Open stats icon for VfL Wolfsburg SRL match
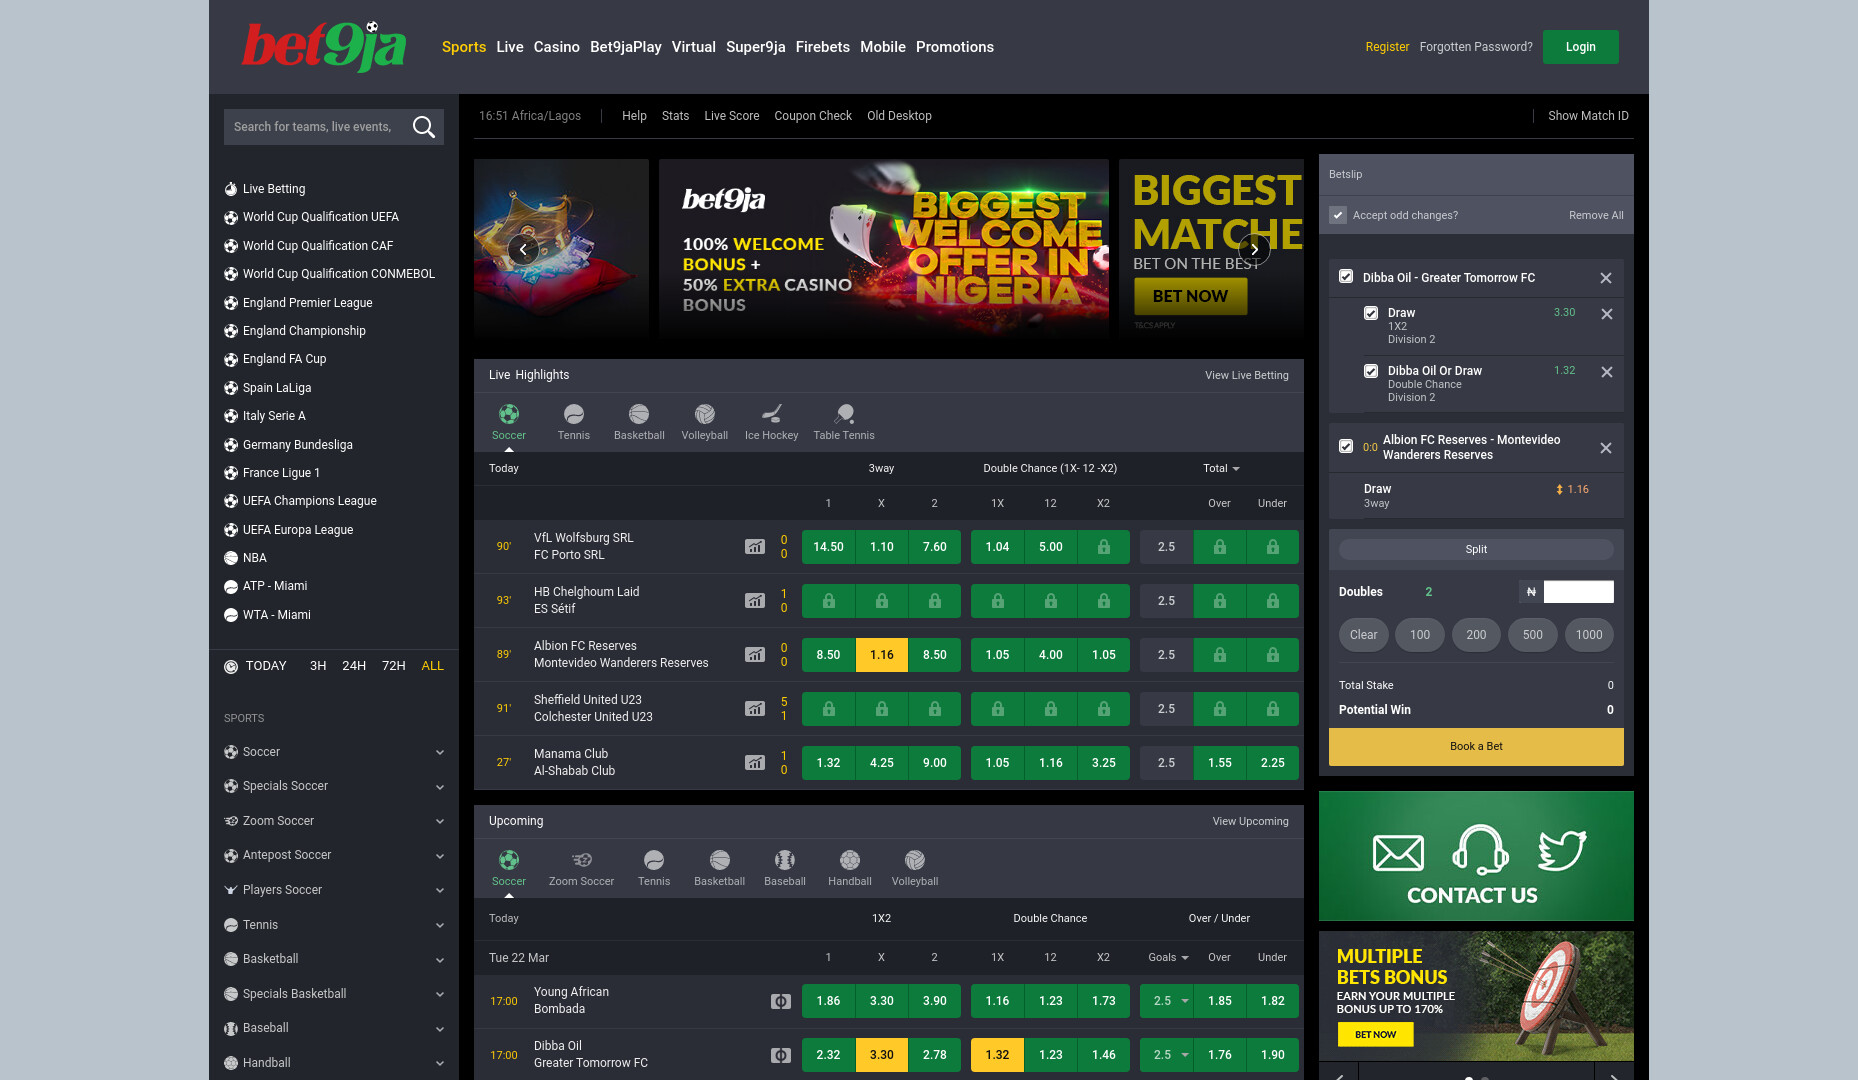 coord(755,547)
